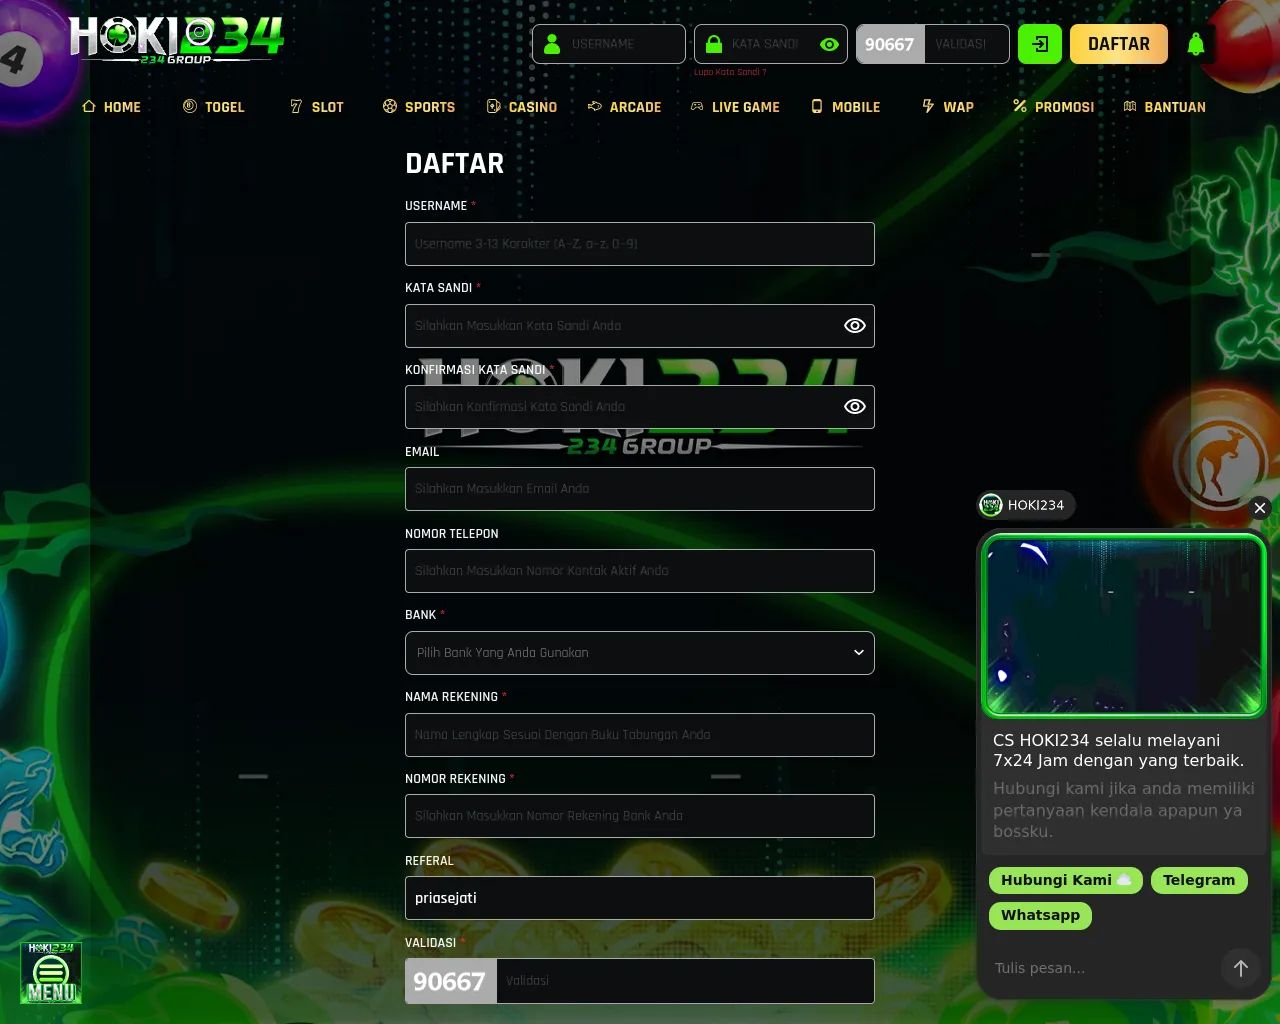Click the Email input field
Screen dimensions: 1280x1024
(x=640, y=489)
